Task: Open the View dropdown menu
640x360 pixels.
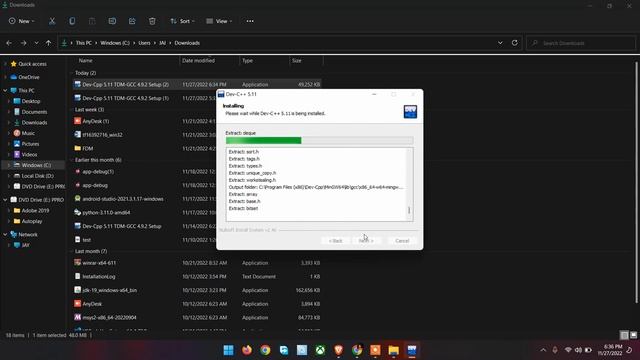Action: pos(219,21)
